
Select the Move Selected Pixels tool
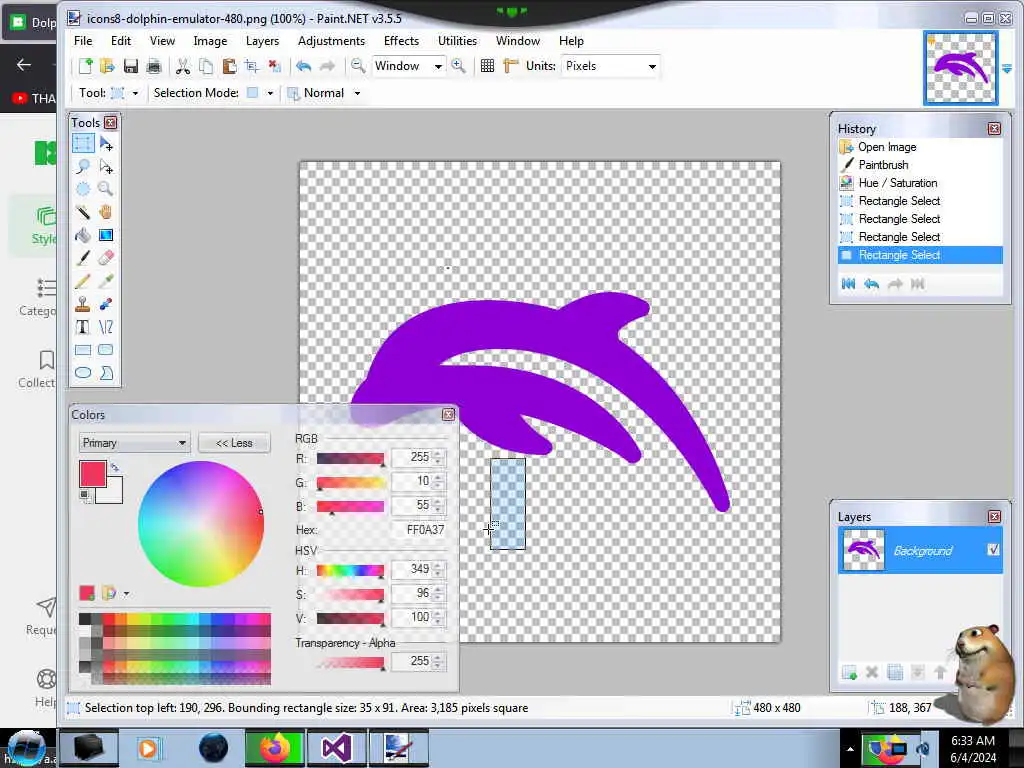[106, 143]
